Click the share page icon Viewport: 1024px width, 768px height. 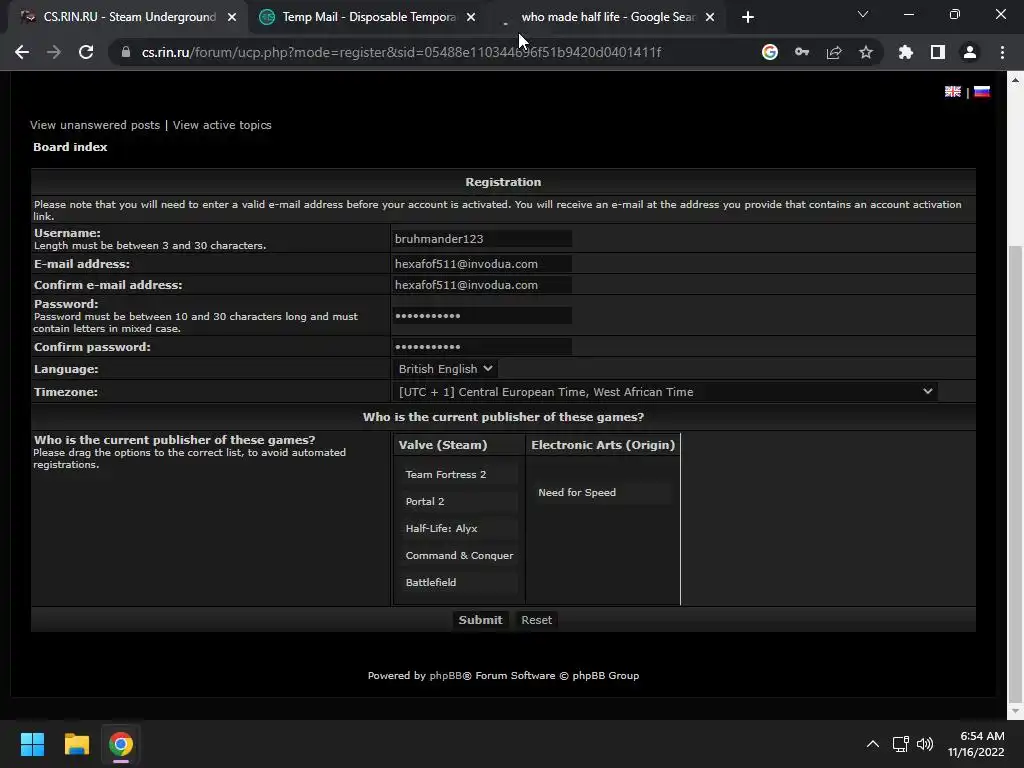click(834, 52)
